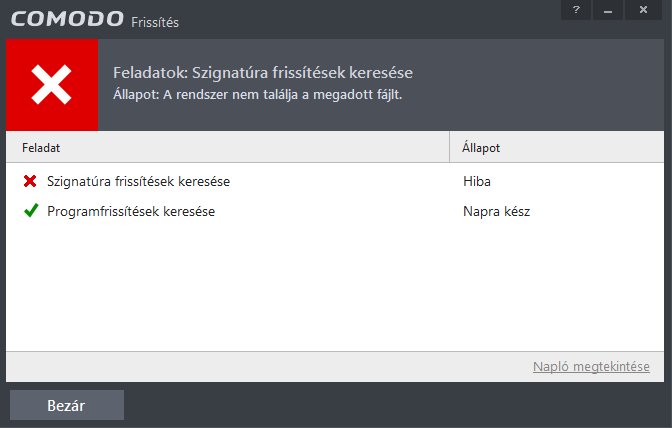Click the column divider between Feladat and Állapot
This screenshot has height=428, width=672.
[449, 147]
